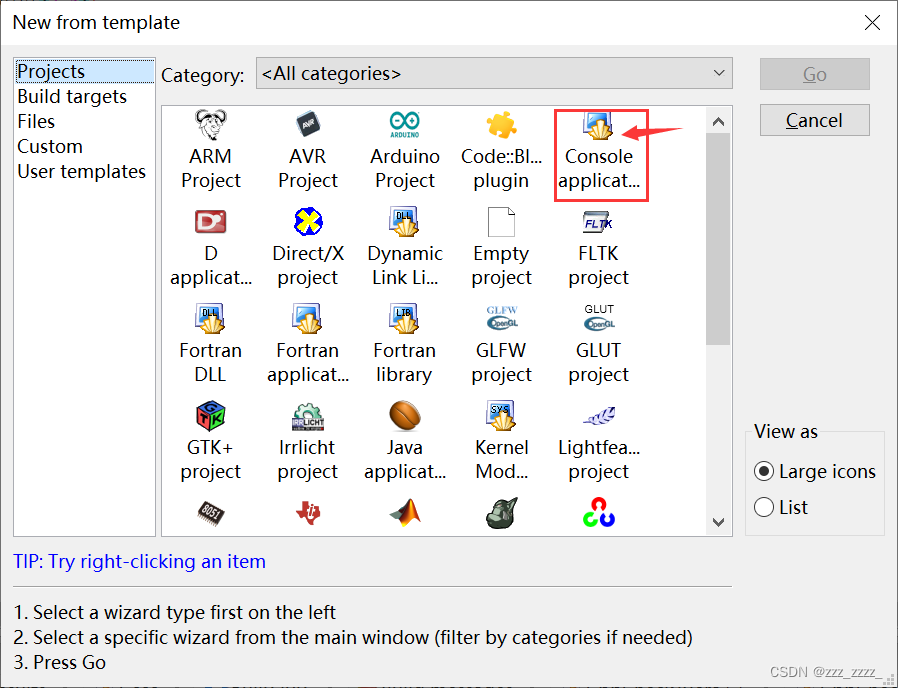The image size is (898, 688).
Task: Select the AVR Project template icon
Action: pos(308,124)
